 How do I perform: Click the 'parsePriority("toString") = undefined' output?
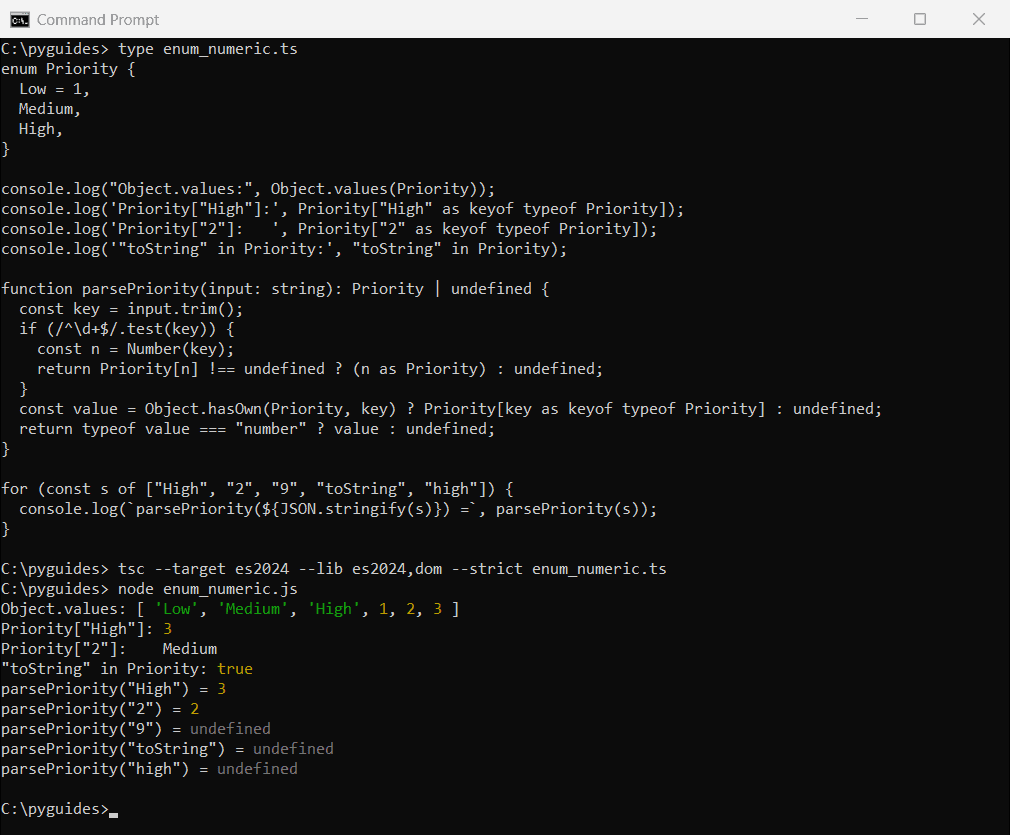click(x=167, y=749)
